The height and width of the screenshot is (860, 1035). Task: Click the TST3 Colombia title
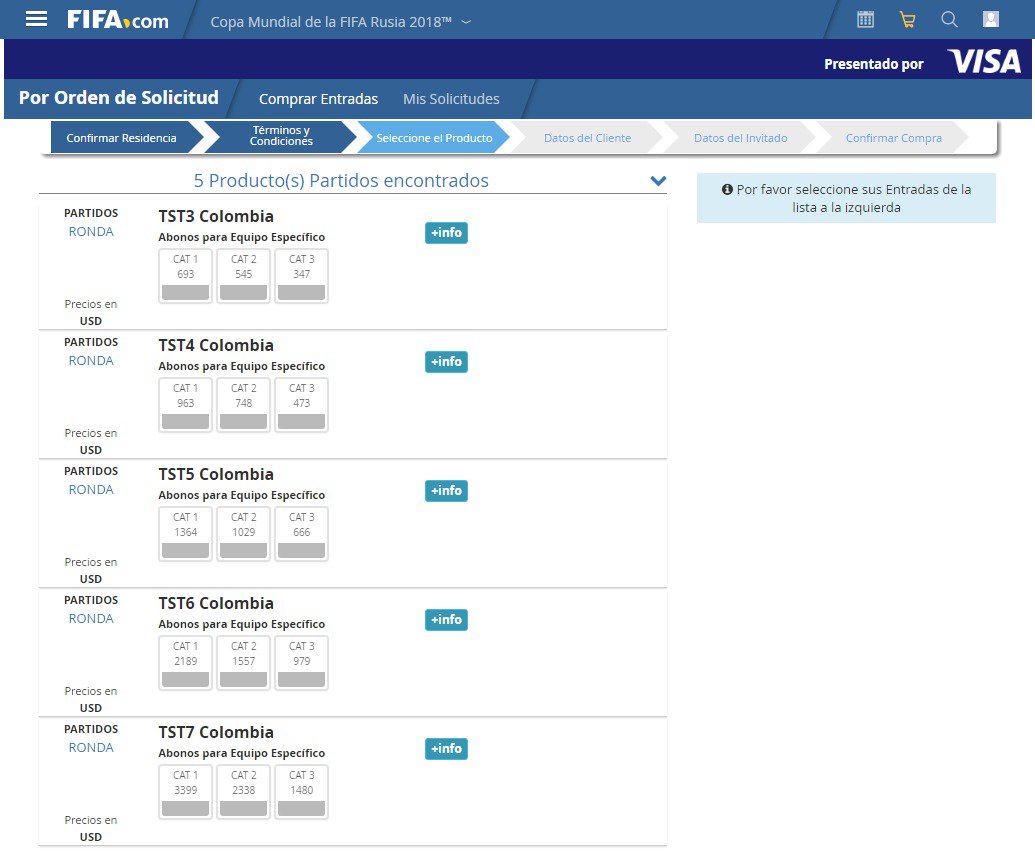[x=216, y=216]
